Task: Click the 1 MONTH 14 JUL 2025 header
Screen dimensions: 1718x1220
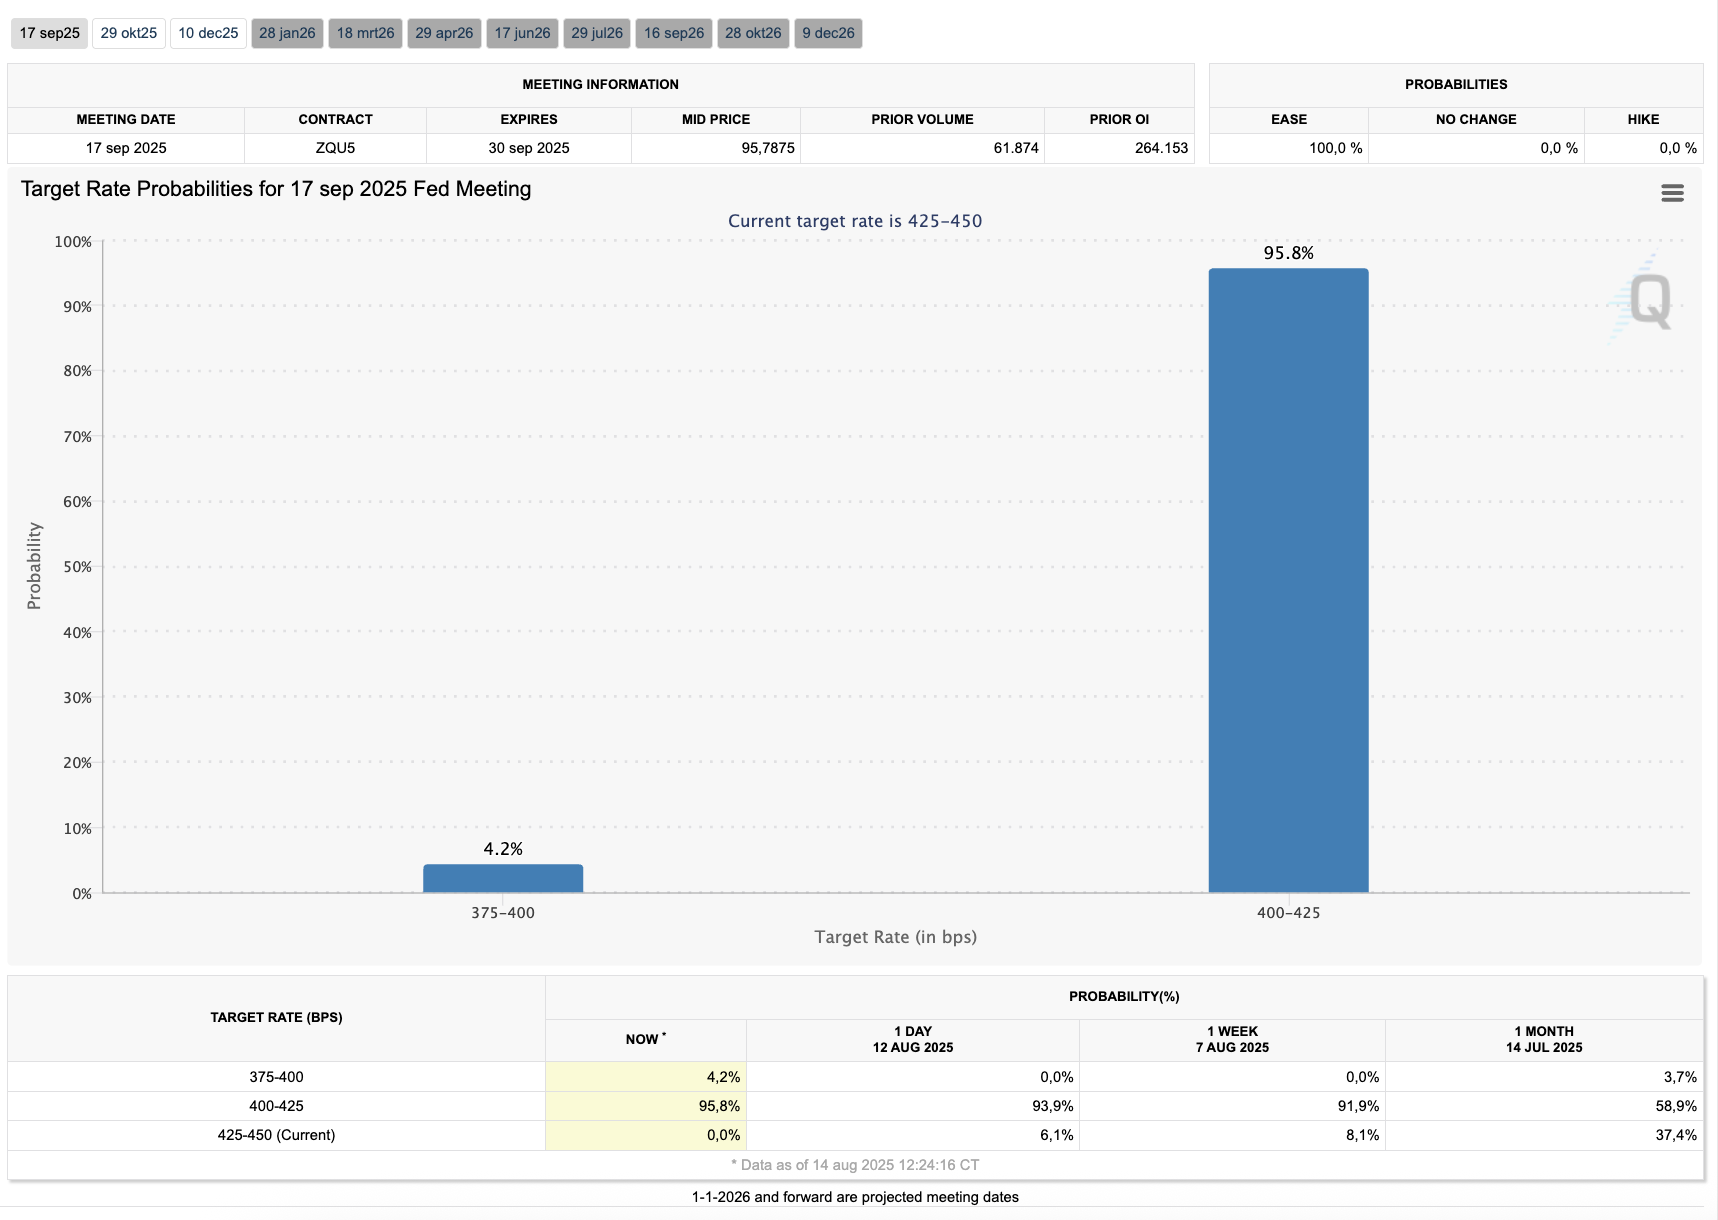Action: click(x=1544, y=1040)
